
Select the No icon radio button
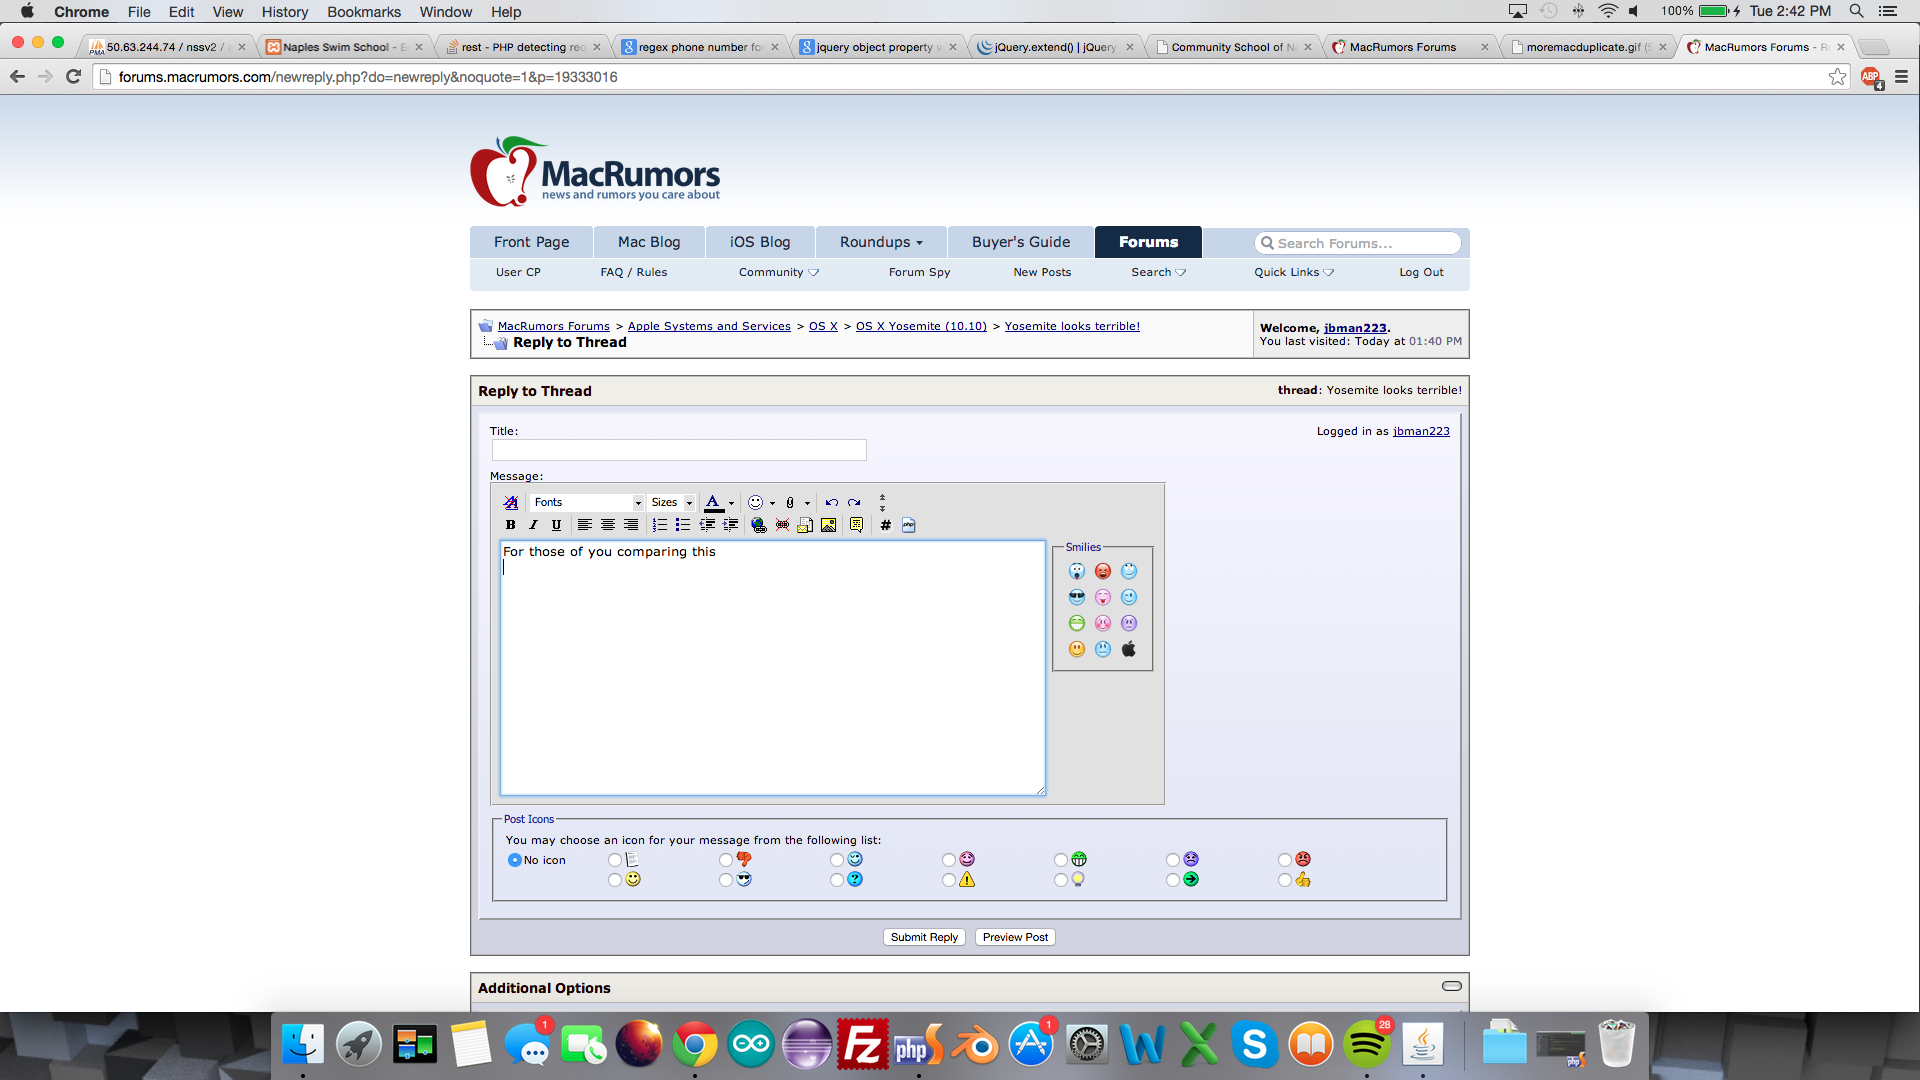pyautogui.click(x=515, y=860)
